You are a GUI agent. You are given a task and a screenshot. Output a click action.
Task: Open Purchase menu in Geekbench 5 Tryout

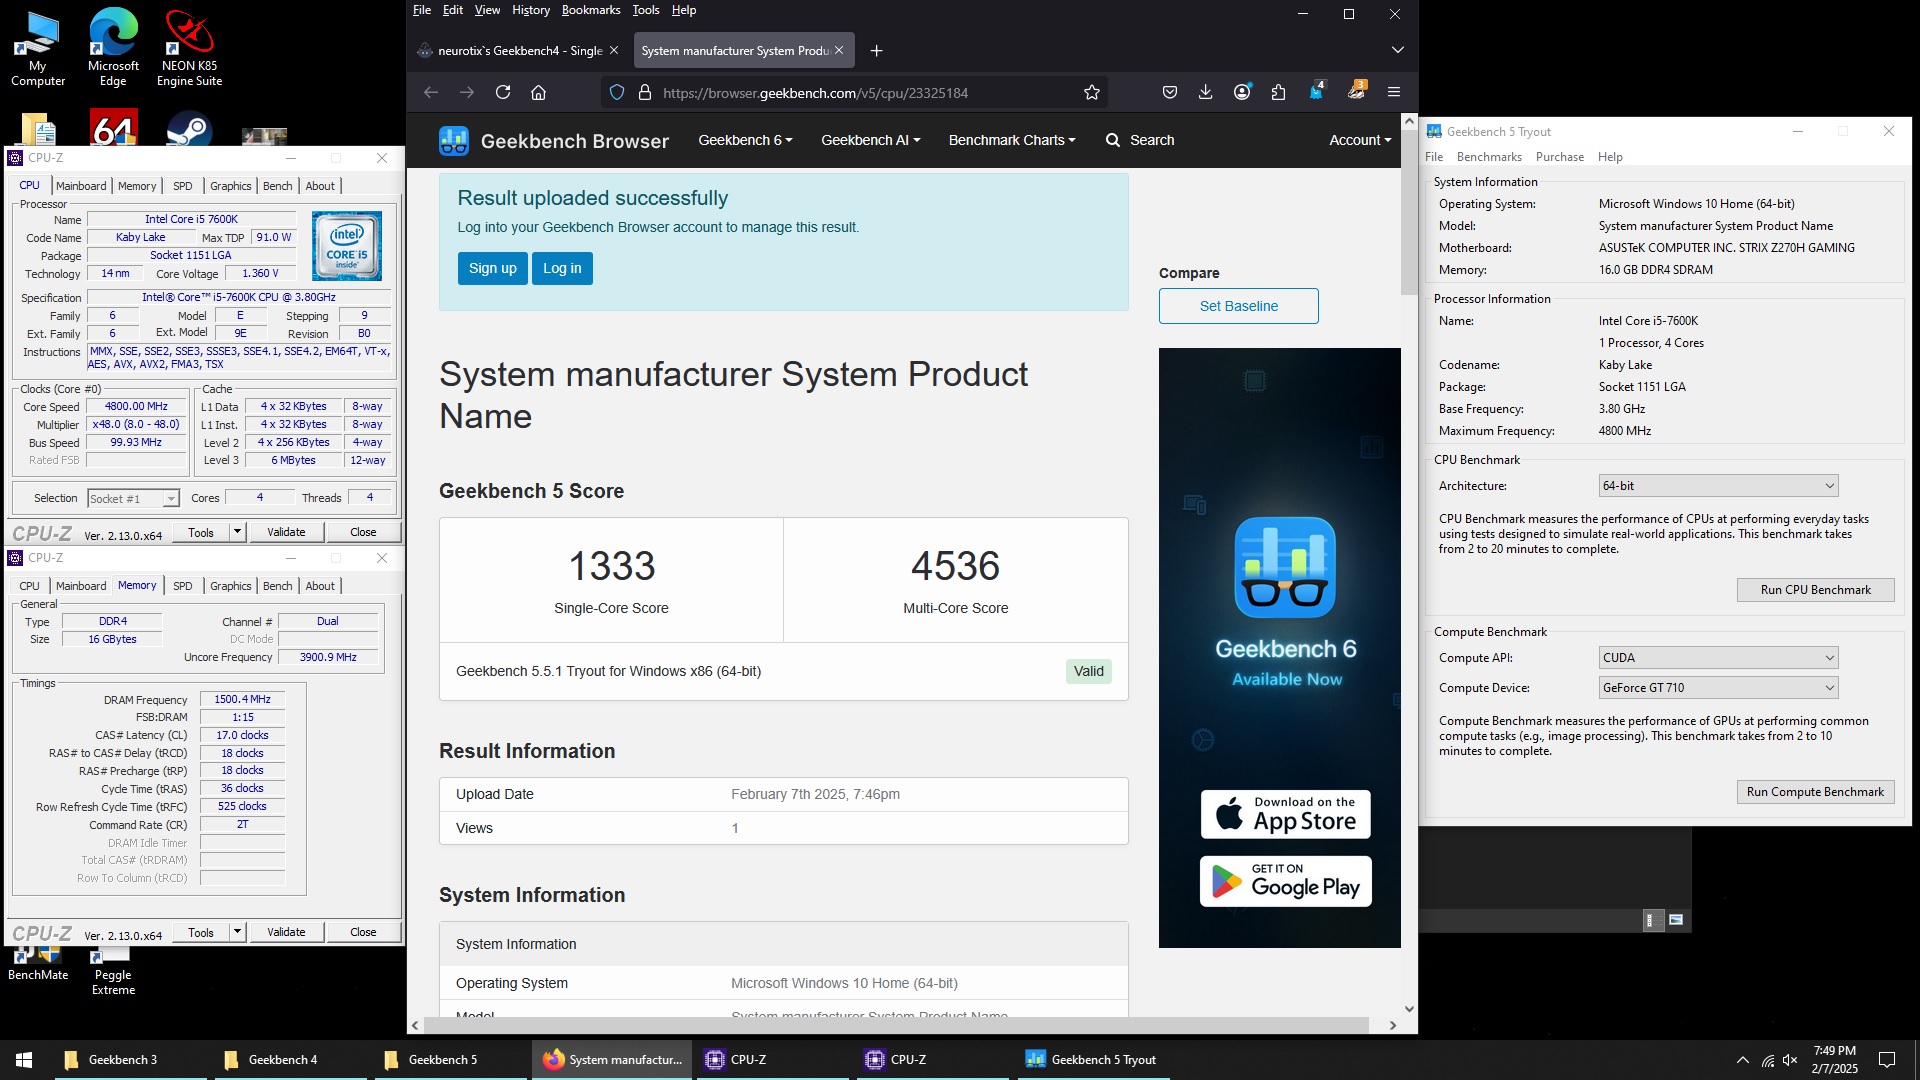(1559, 157)
